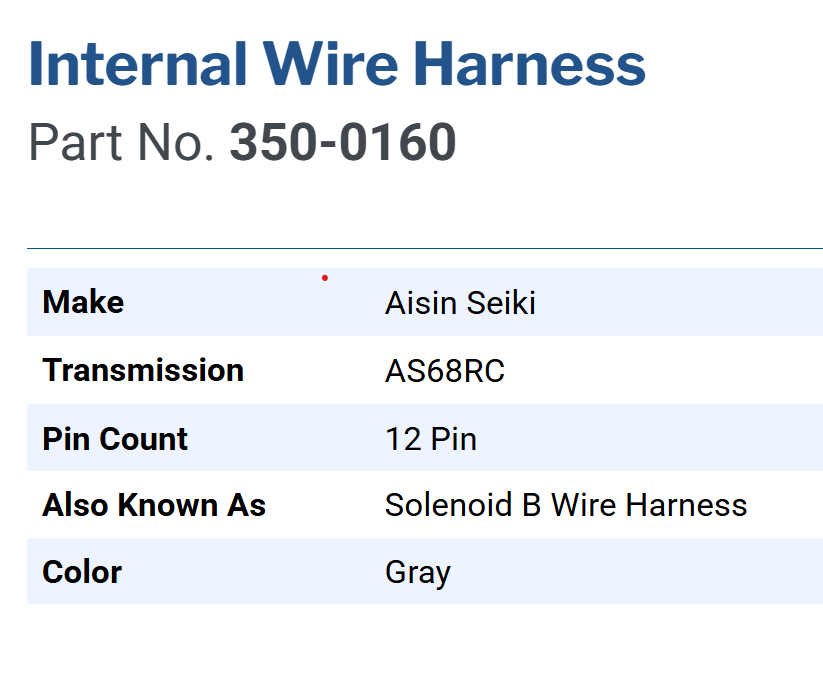Select the Aisin Seiki value
The width and height of the screenshot is (823, 676).
pos(460,303)
